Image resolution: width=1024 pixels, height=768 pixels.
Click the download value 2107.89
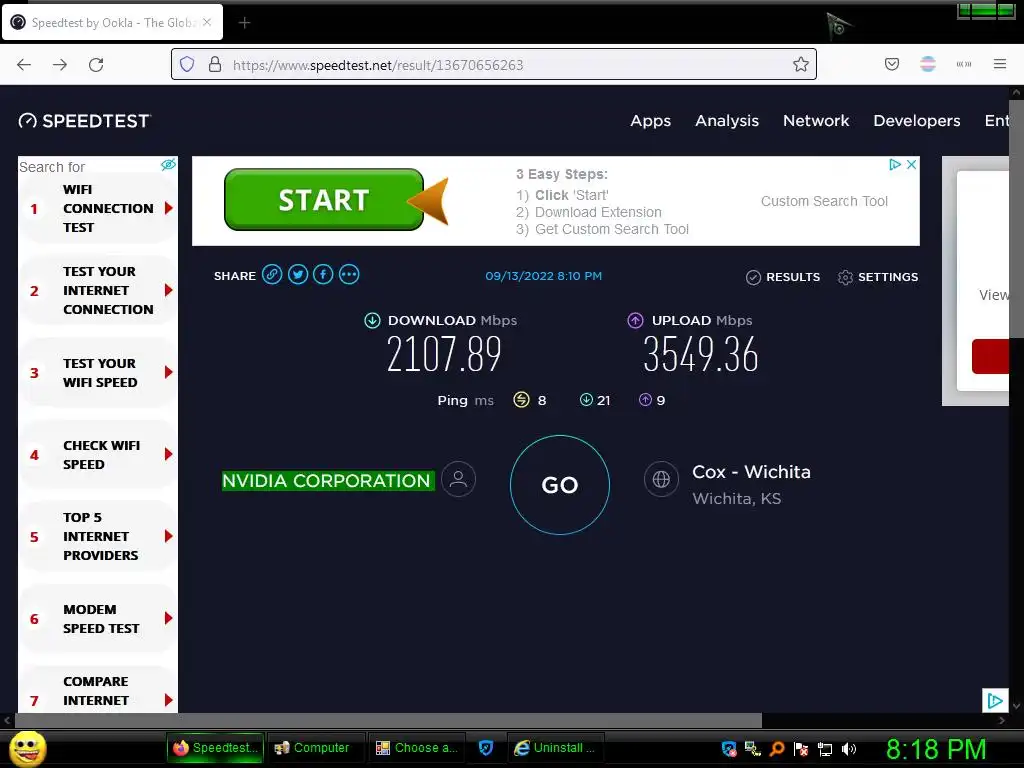tap(444, 354)
